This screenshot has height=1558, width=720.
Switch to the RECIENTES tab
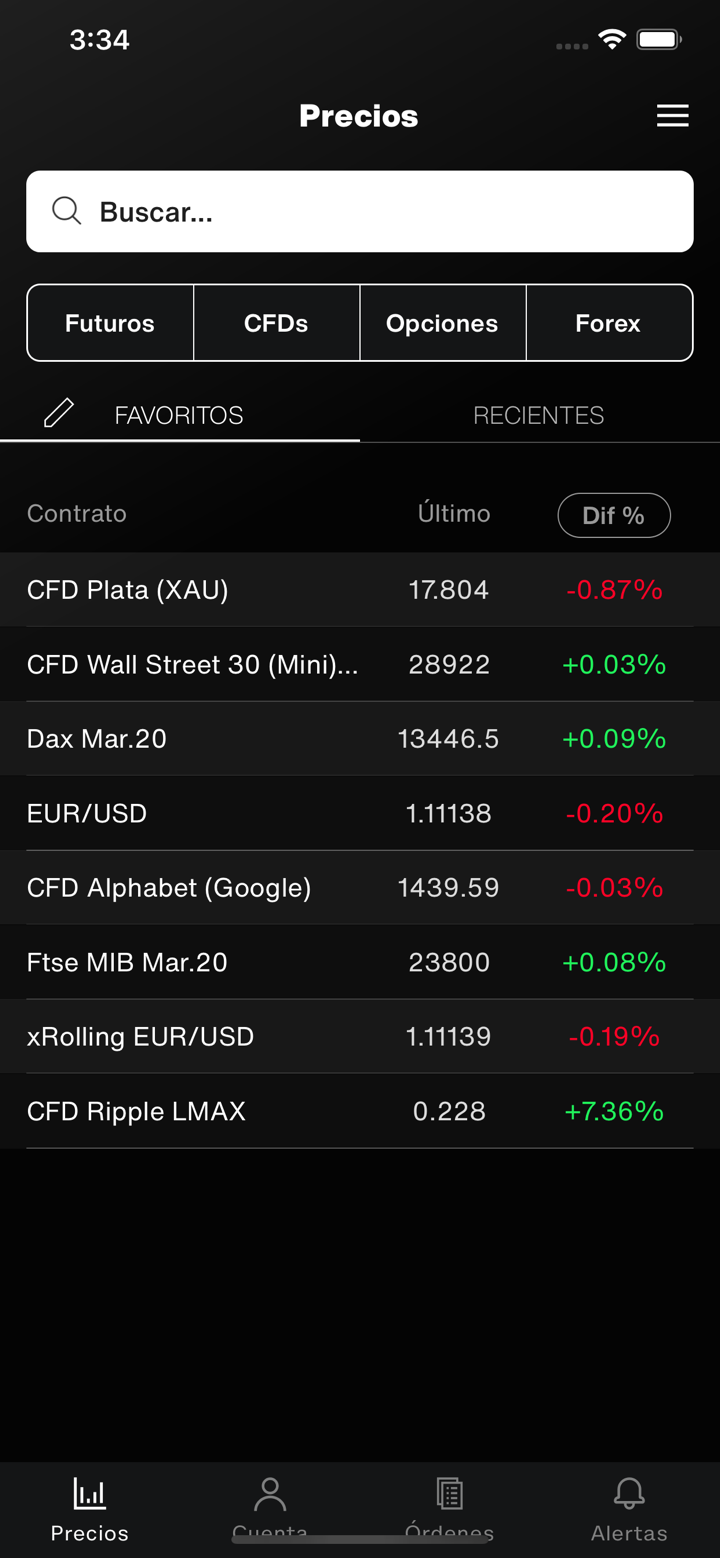pyautogui.click(x=538, y=415)
